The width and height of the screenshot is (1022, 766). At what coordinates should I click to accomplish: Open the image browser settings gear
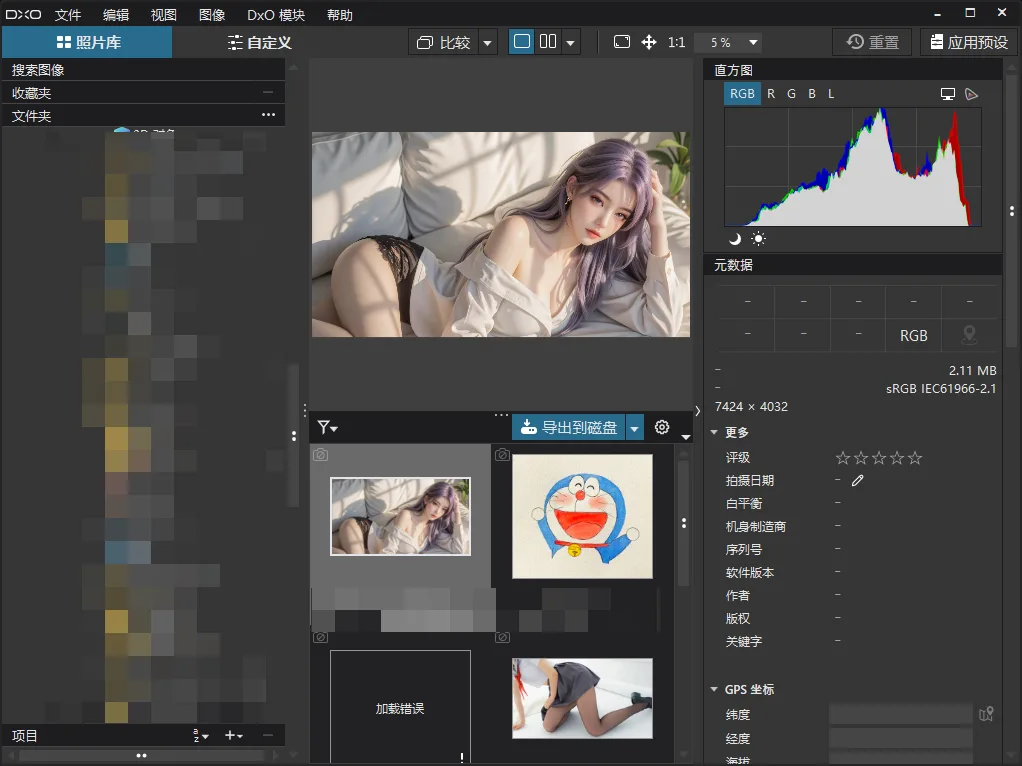[x=662, y=427]
